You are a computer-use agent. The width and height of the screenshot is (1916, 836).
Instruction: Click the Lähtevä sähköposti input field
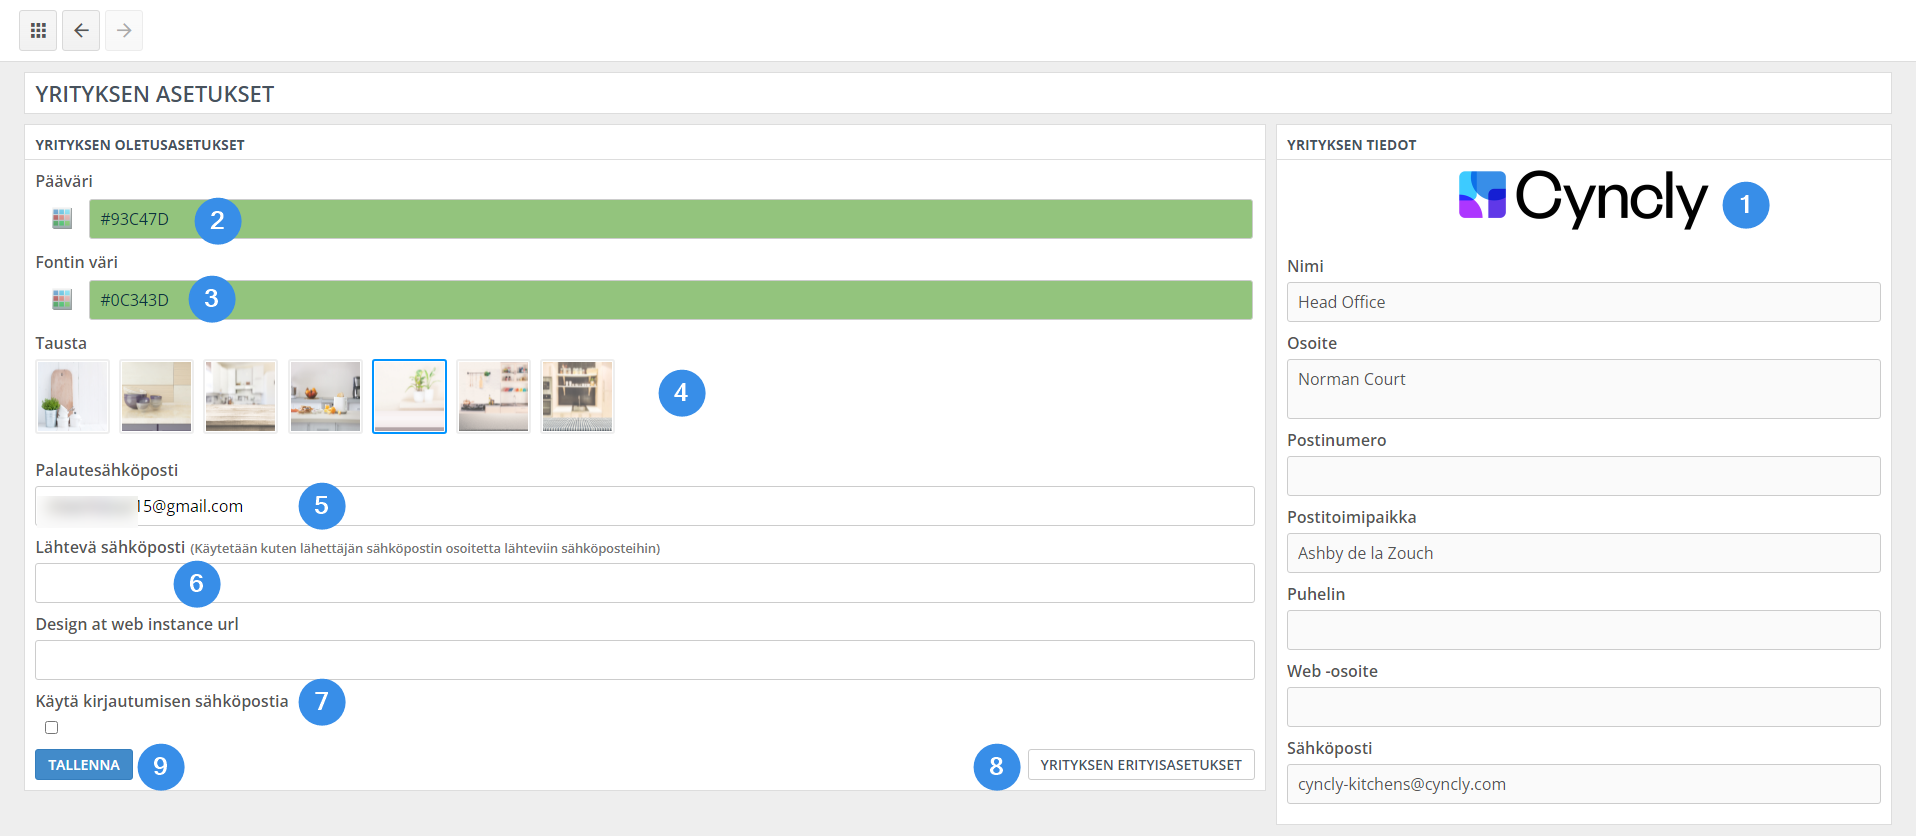pyautogui.click(x=700, y=583)
